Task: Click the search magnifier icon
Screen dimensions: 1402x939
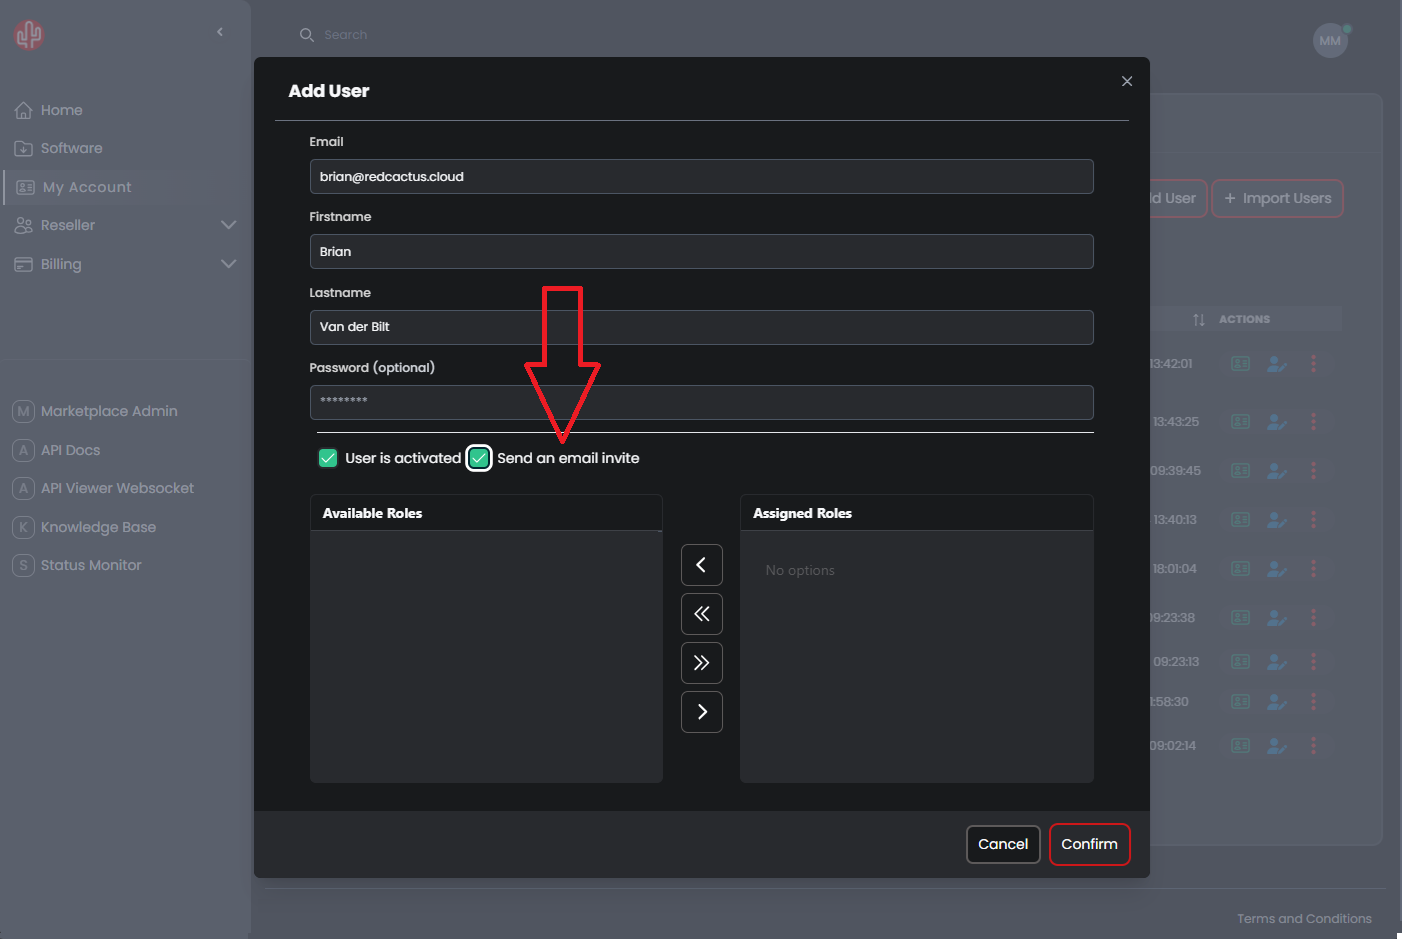Action: point(307,35)
